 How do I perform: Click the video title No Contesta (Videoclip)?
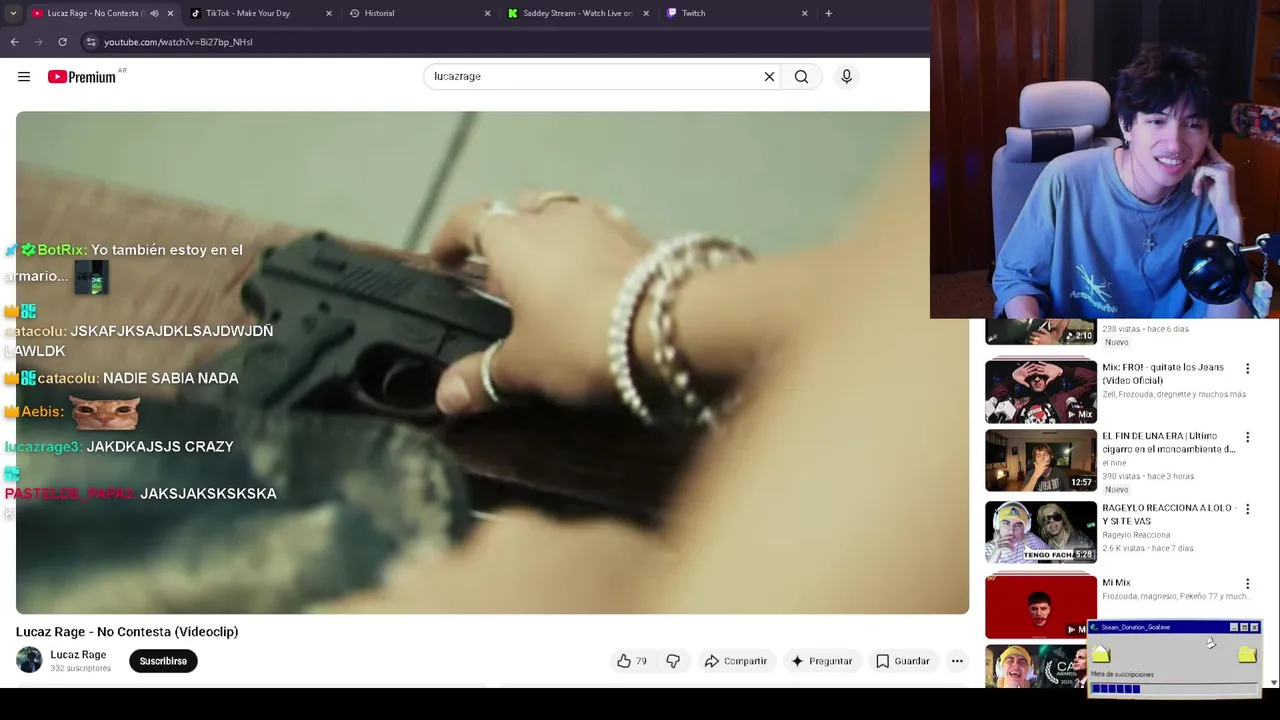pos(127,632)
